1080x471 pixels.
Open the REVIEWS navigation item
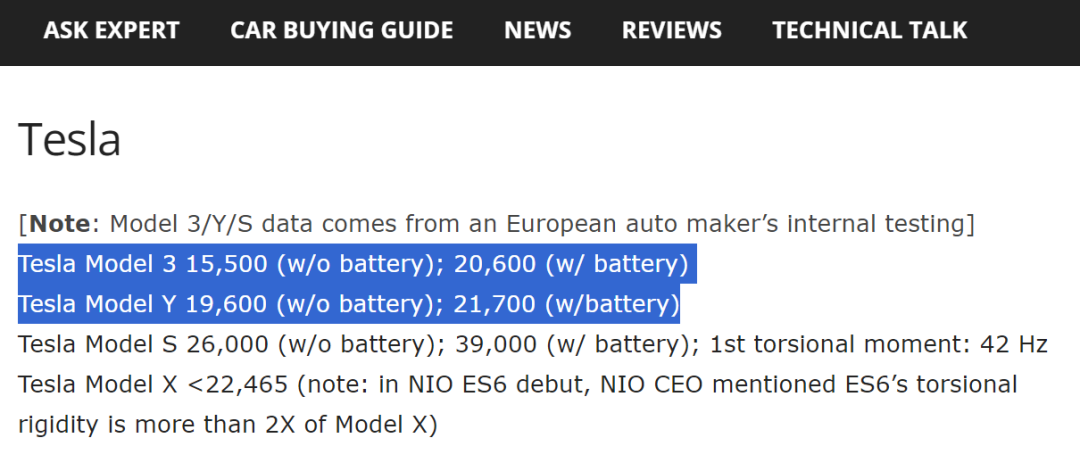pos(671,30)
